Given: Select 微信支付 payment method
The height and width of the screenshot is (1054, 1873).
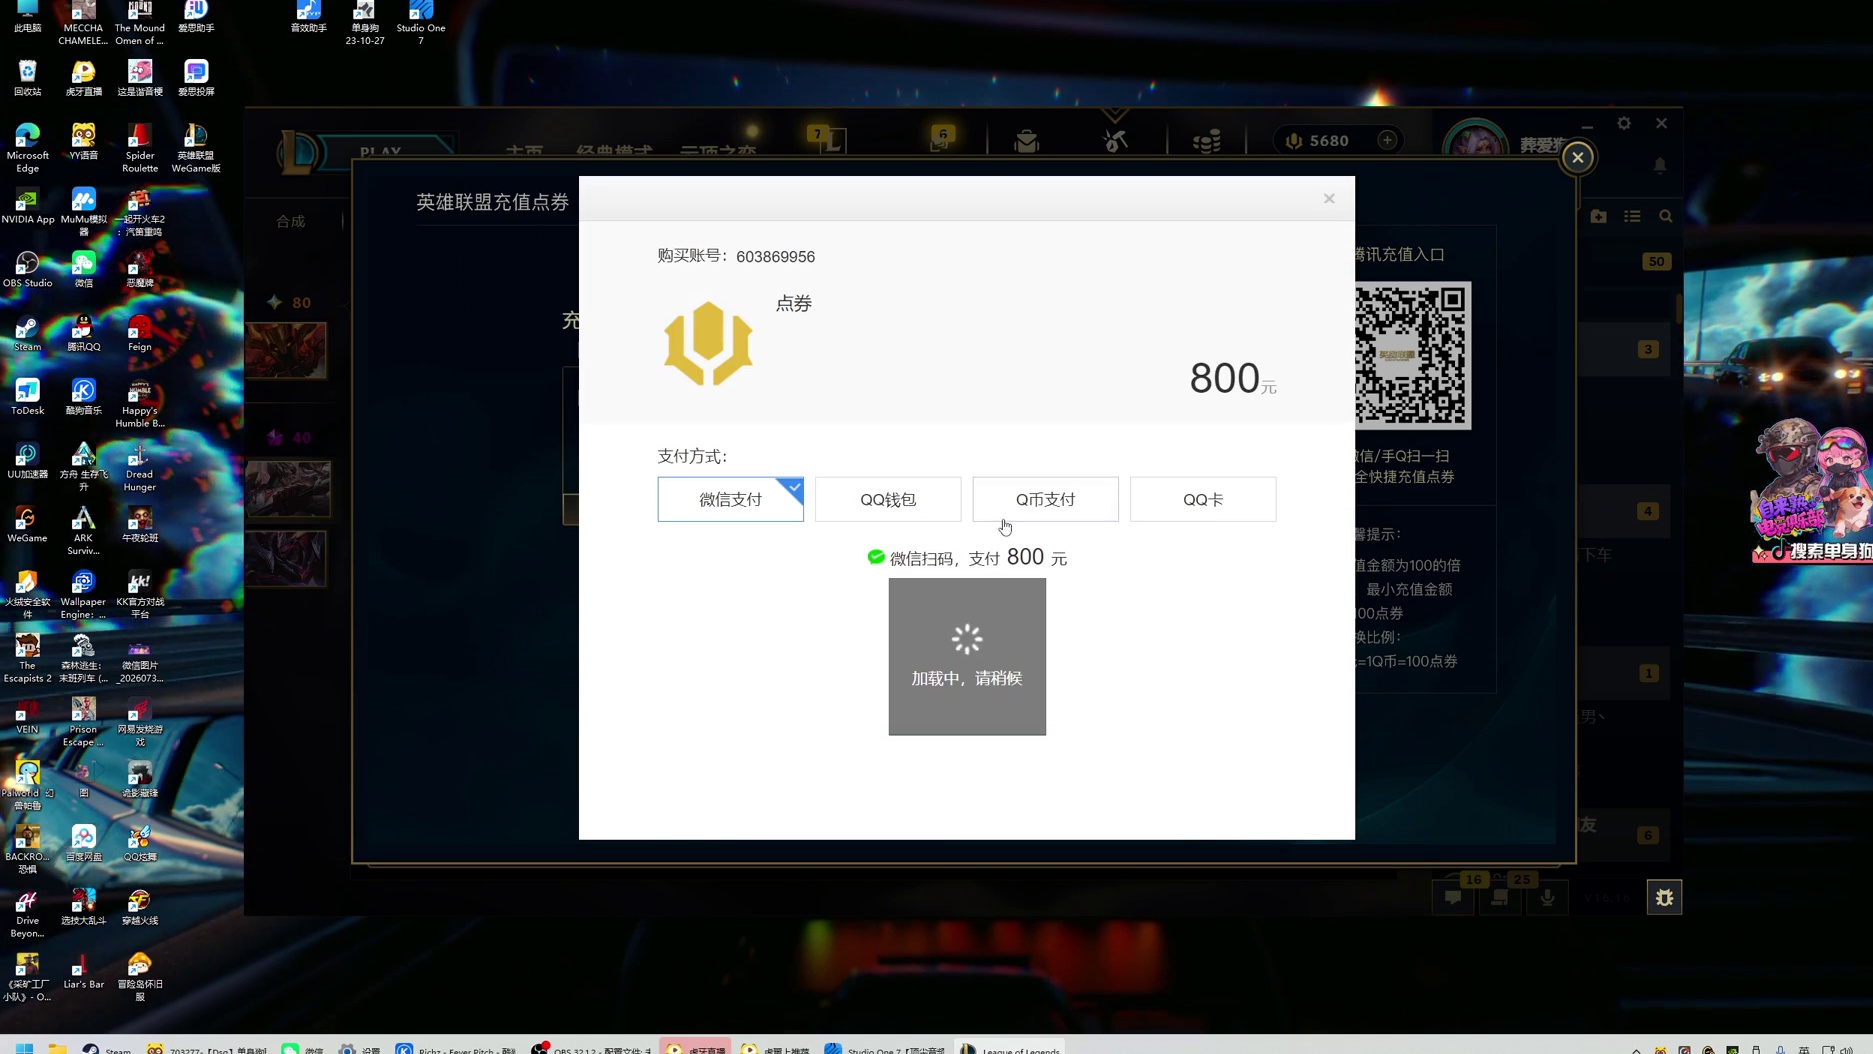Looking at the screenshot, I should (x=730, y=499).
